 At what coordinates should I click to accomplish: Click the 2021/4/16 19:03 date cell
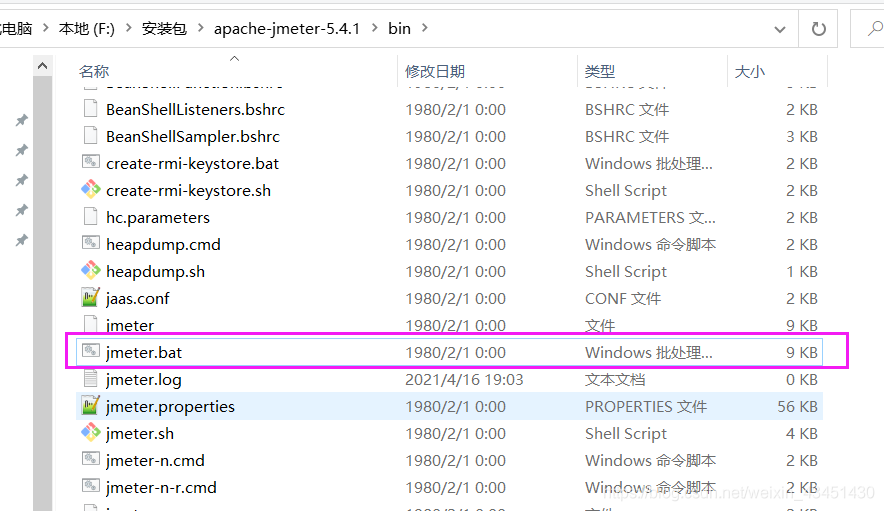point(464,380)
